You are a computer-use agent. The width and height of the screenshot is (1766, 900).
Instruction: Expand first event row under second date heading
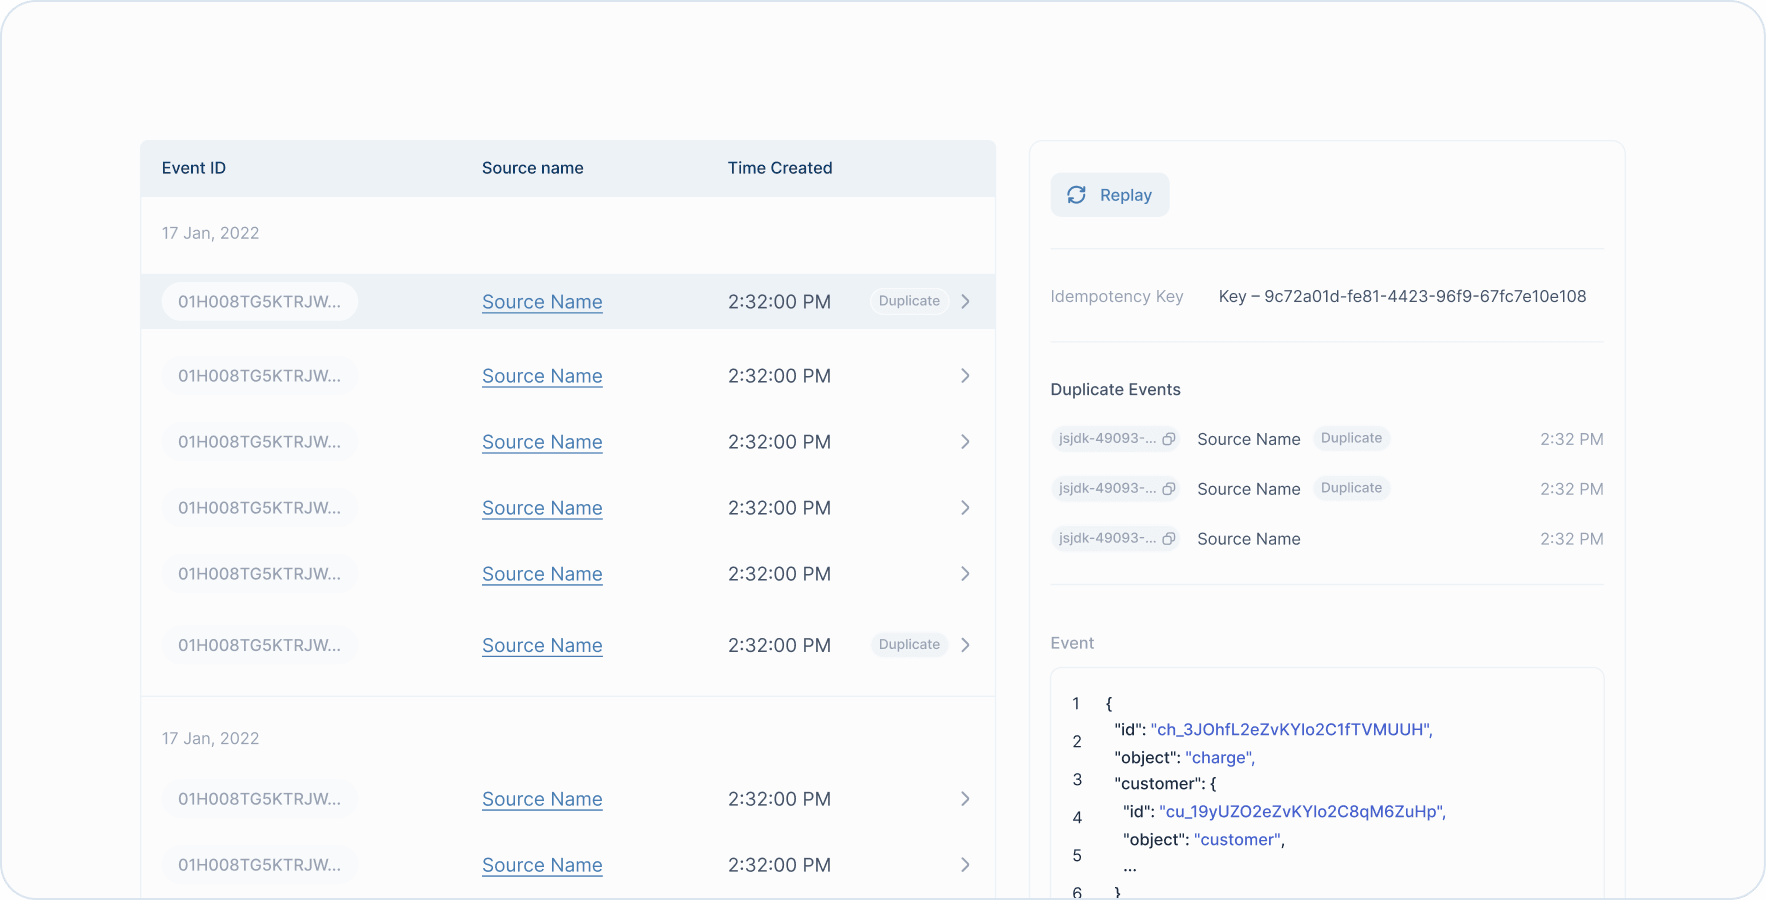tap(965, 799)
